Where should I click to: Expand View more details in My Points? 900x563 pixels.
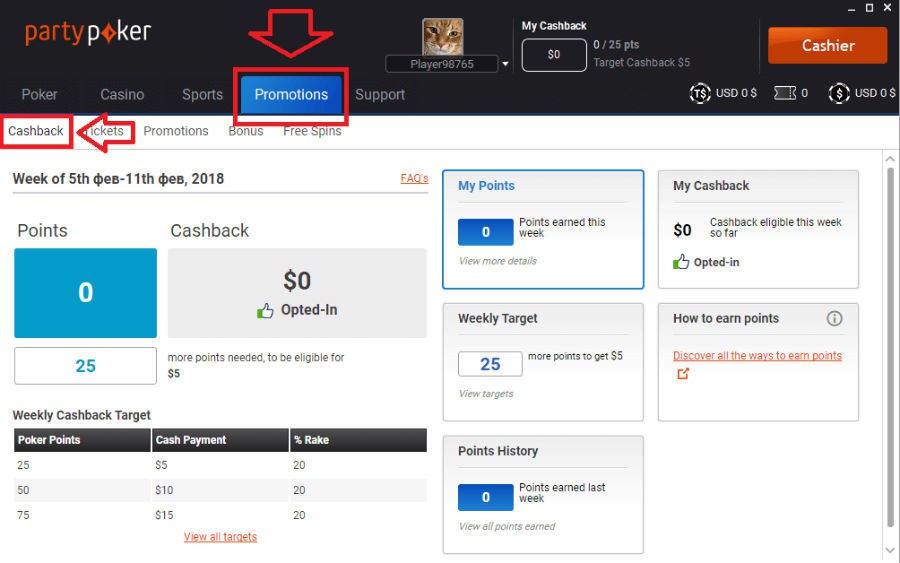tap(497, 261)
